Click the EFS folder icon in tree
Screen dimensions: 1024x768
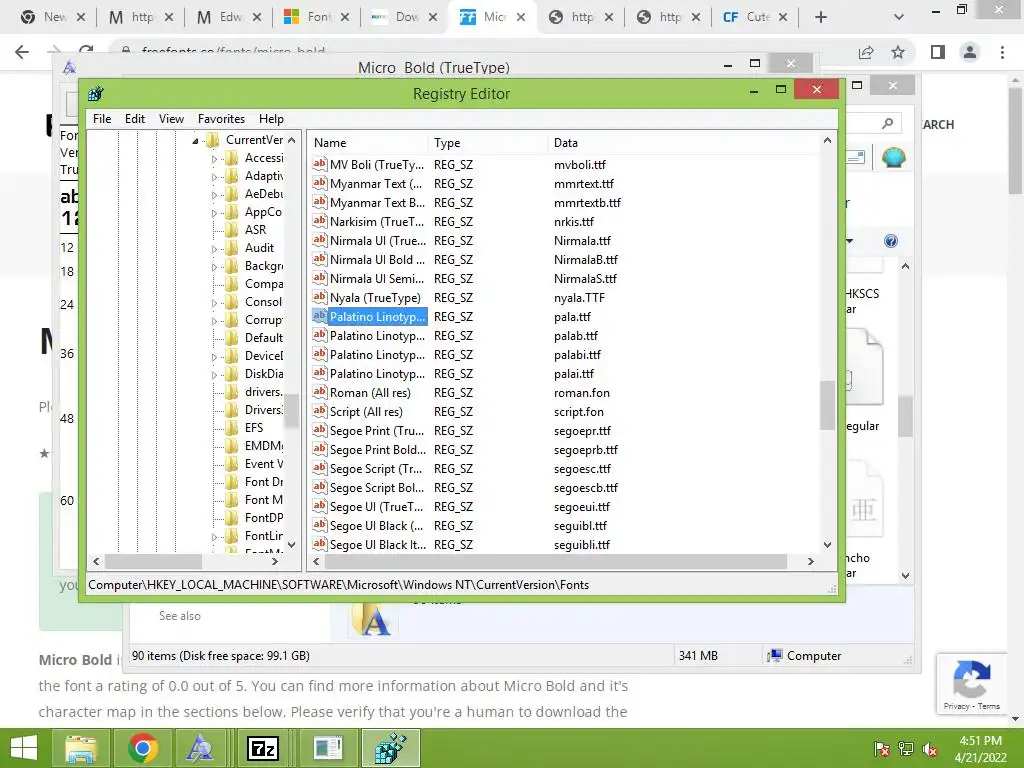click(231, 428)
